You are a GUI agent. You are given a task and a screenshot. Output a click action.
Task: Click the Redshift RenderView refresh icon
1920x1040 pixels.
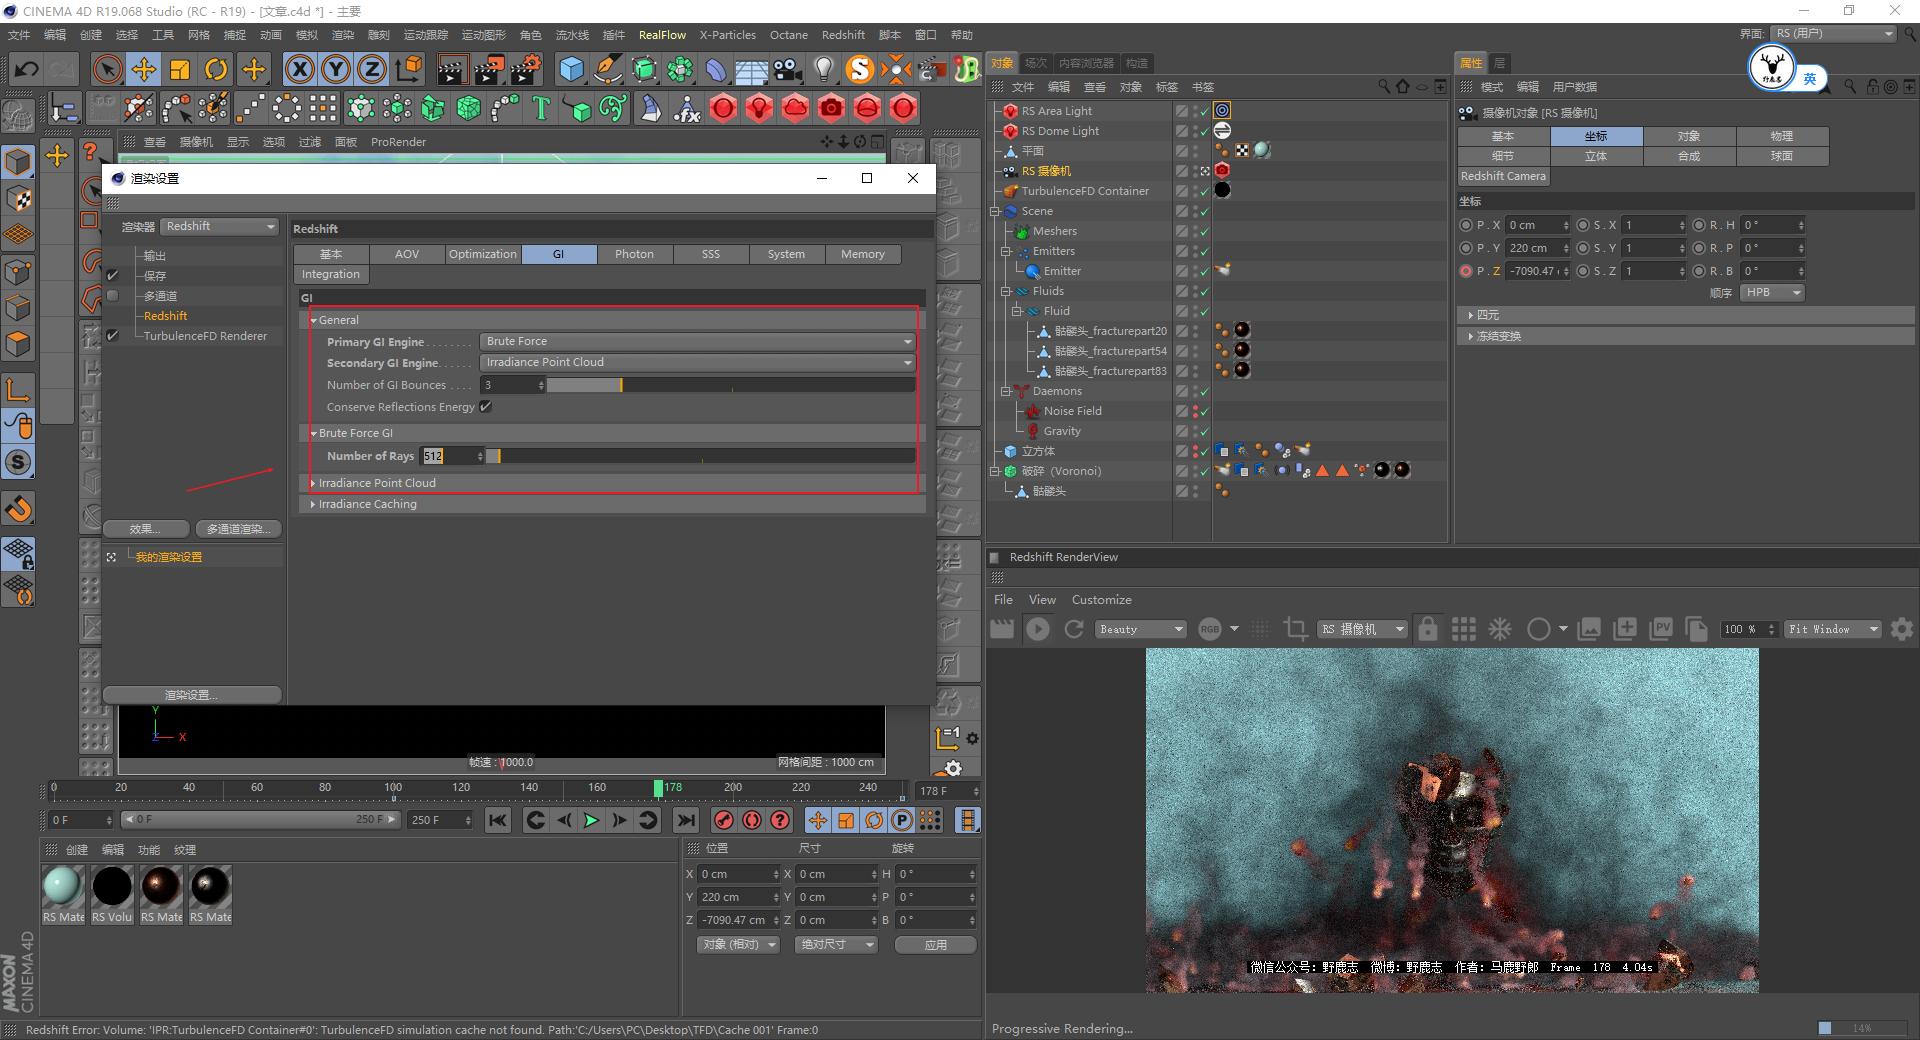pos(1074,629)
